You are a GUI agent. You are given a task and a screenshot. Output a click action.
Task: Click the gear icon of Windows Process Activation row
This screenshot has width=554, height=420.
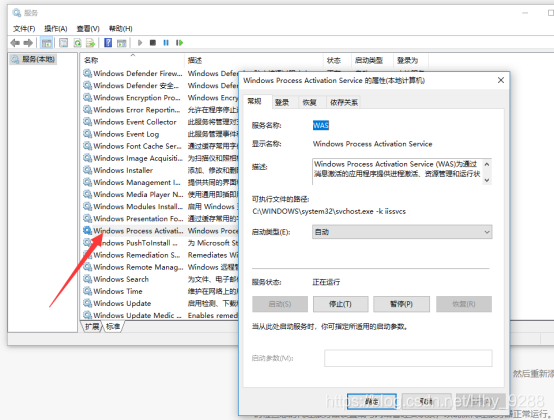pyautogui.click(x=87, y=231)
